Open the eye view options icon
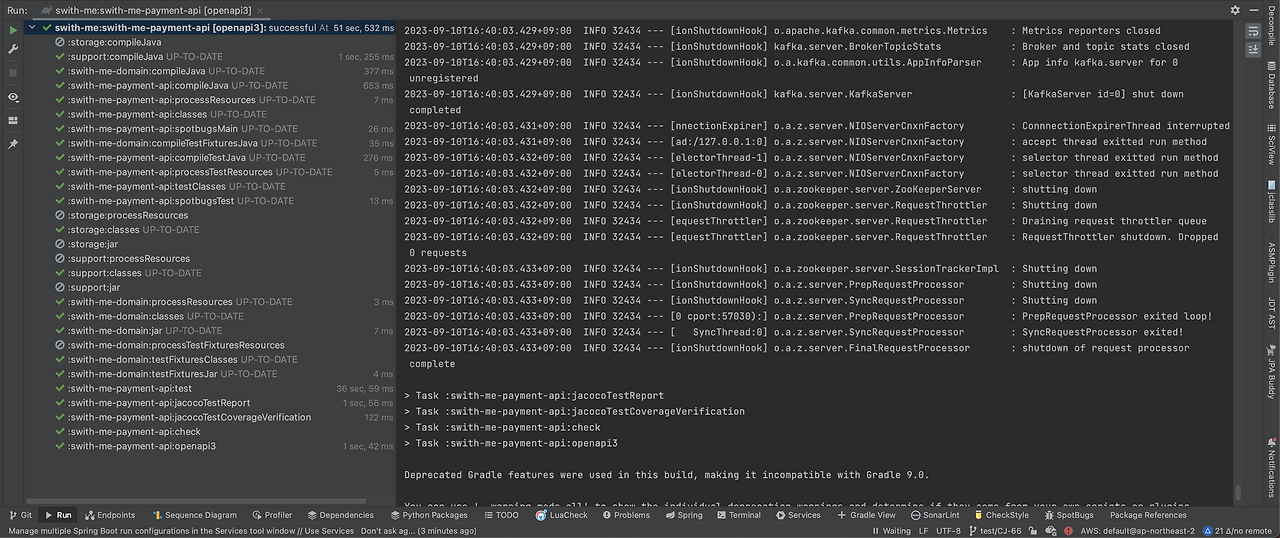The height and width of the screenshot is (538, 1280). (13, 97)
